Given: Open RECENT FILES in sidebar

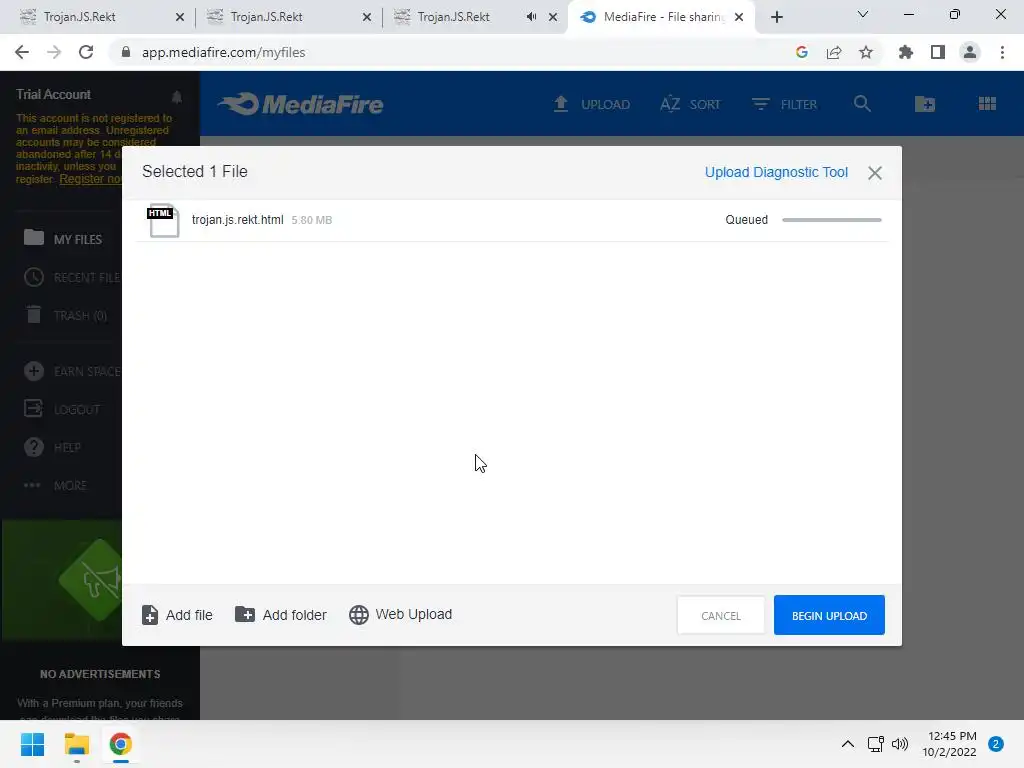Looking at the screenshot, I should pyautogui.click(x=72, y=278).
